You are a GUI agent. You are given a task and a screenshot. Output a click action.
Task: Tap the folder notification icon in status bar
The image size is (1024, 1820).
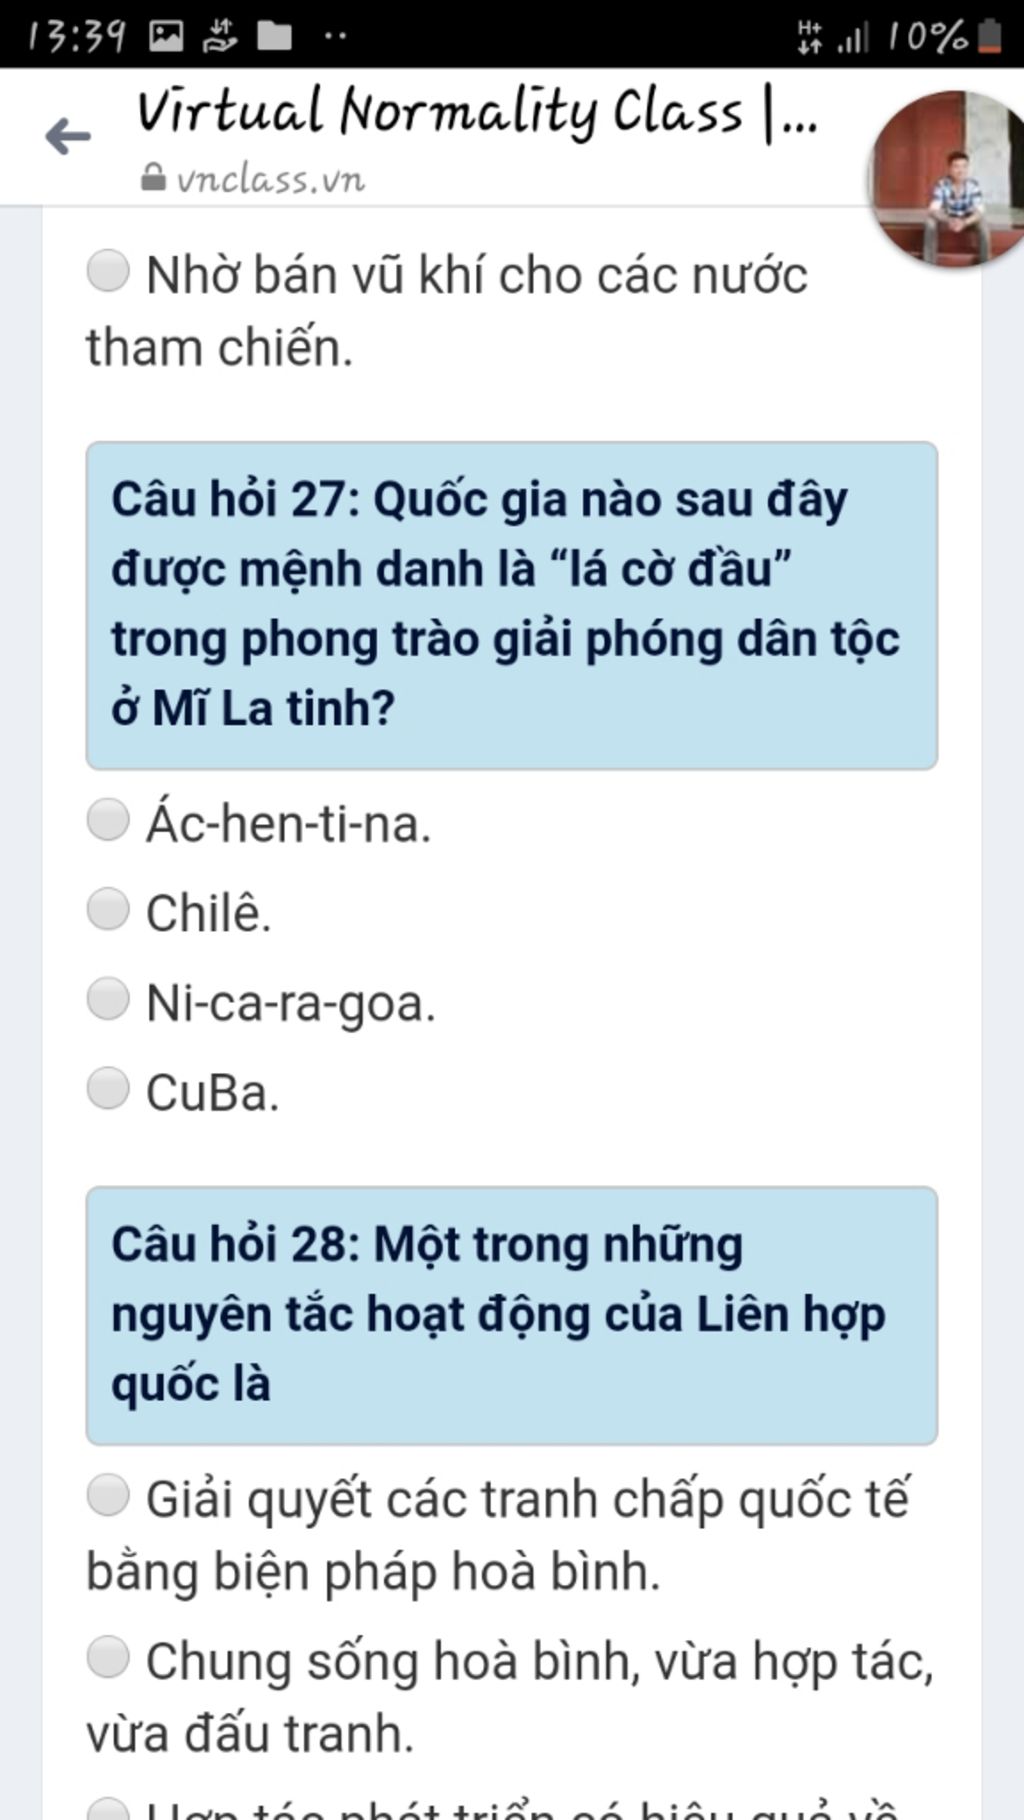[x=274, y=37]
